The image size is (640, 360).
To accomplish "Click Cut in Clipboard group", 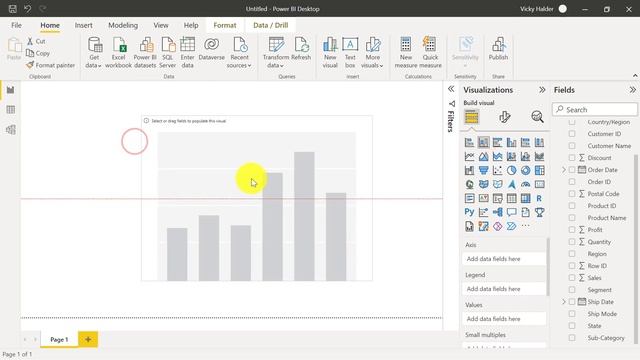I will pyautogui.click(x=36, y=41).
